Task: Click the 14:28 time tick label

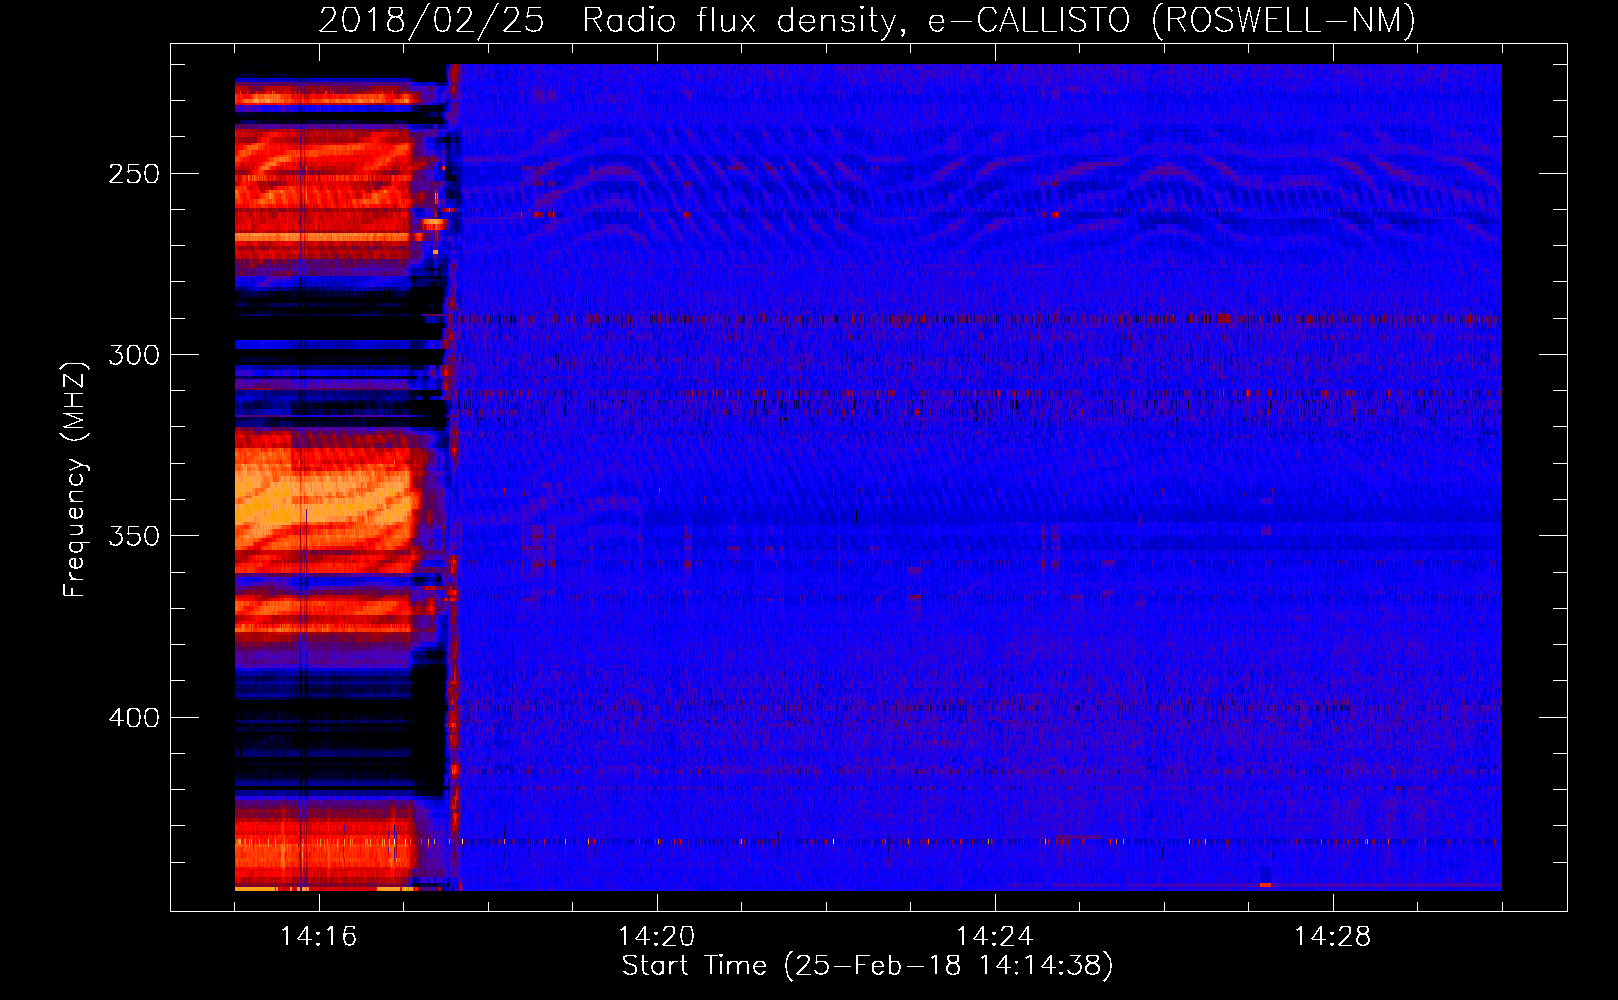Action: pos(1332,937)
